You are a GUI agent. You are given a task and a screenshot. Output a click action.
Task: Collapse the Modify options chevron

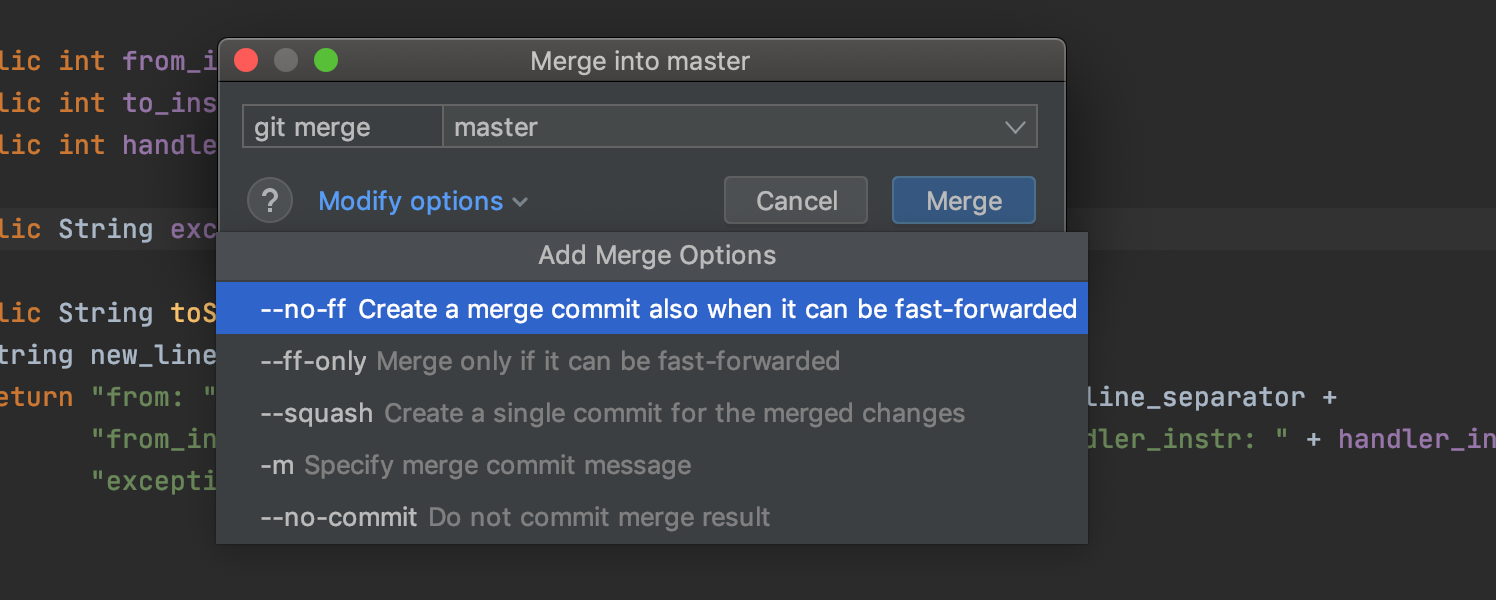pos(520,202)
